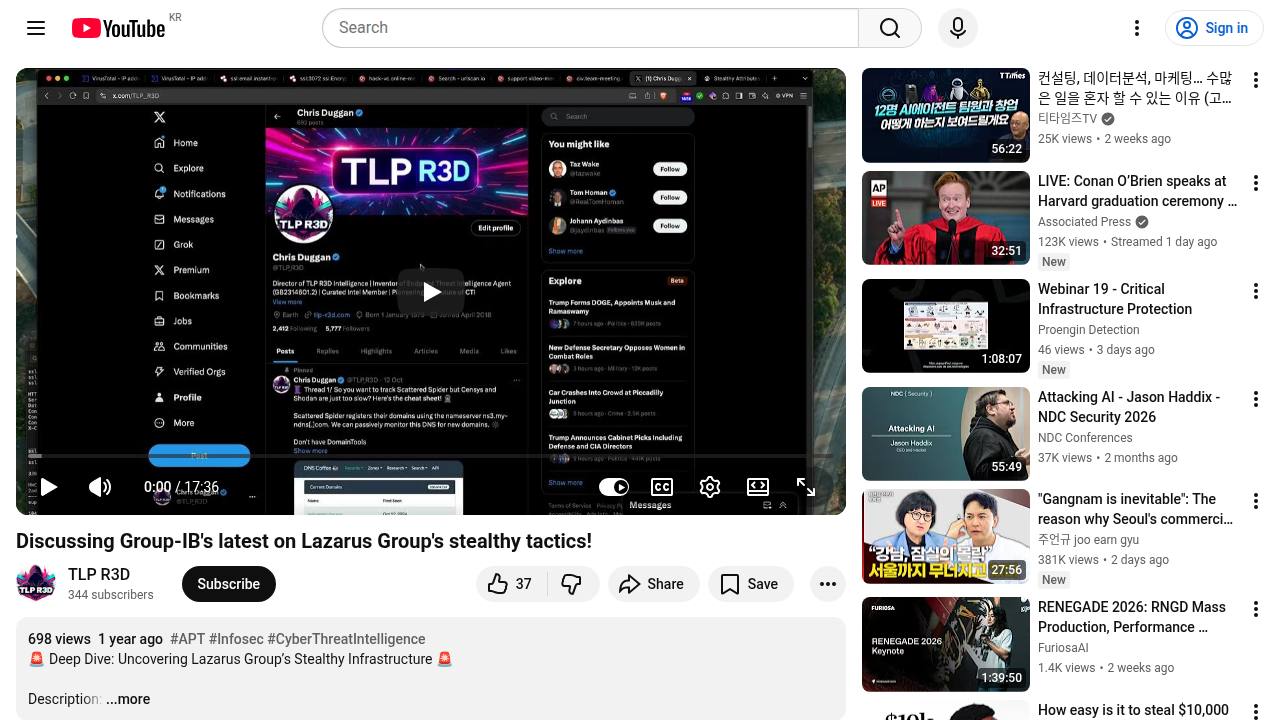Open NDC Conferences channel name

click(x=1085, y=438)
